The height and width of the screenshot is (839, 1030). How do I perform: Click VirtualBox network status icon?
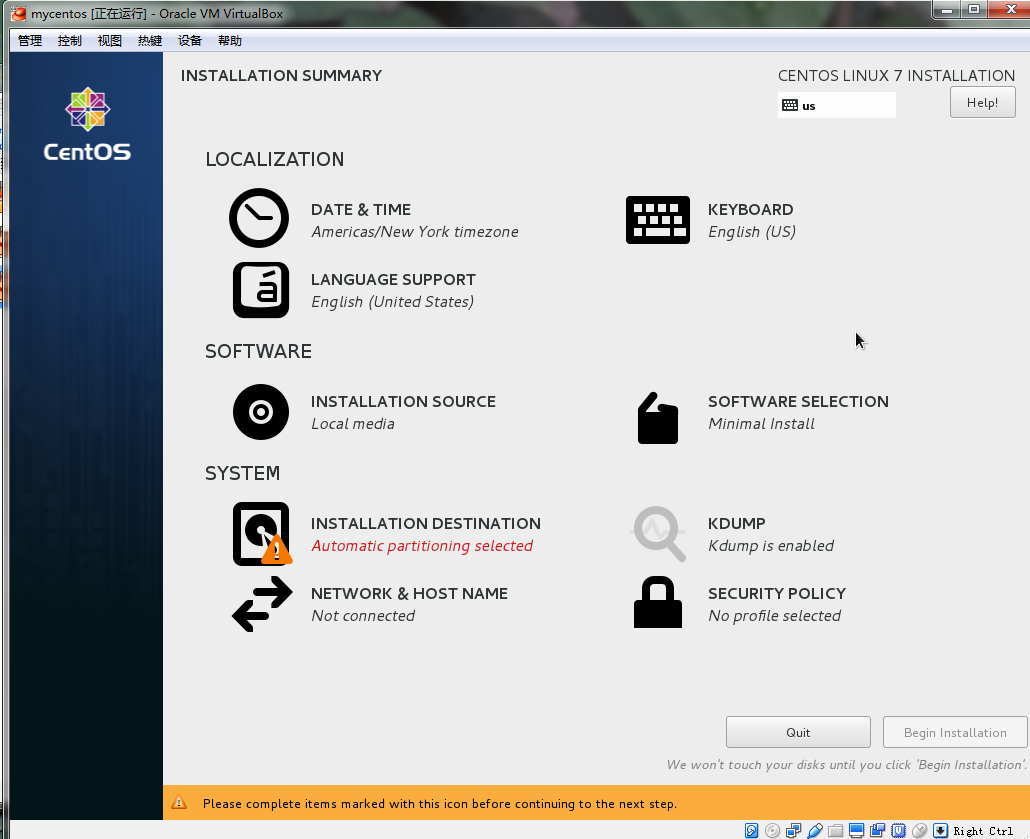coord(794,830)
